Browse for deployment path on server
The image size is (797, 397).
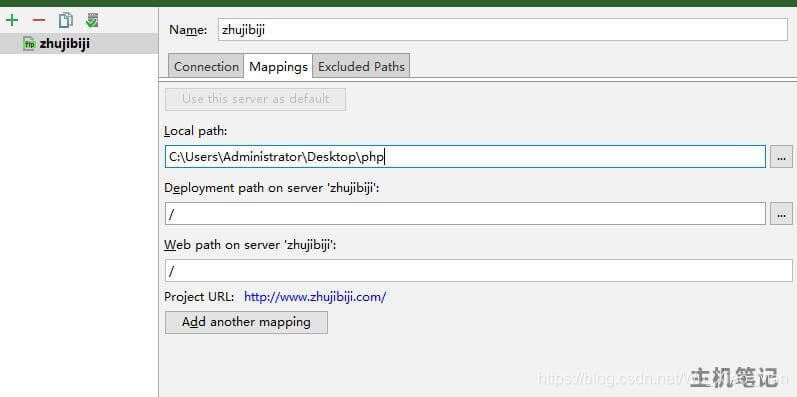pyautogui.click(x=781, y=214)
